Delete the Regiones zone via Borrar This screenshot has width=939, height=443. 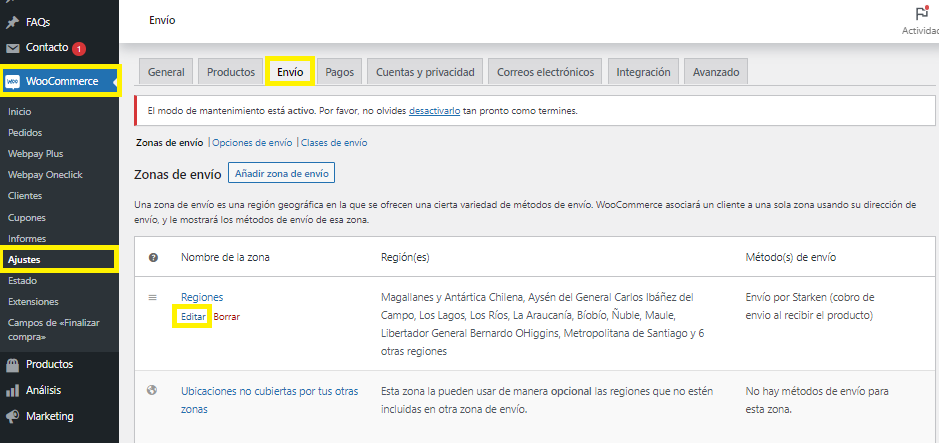tap(227, 316)
